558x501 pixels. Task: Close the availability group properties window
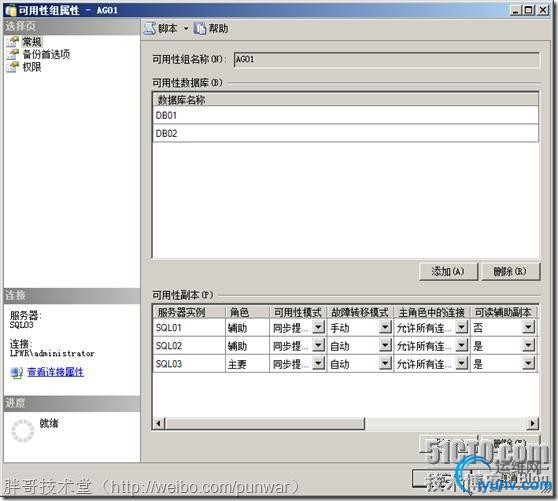(x=543, y=10)
